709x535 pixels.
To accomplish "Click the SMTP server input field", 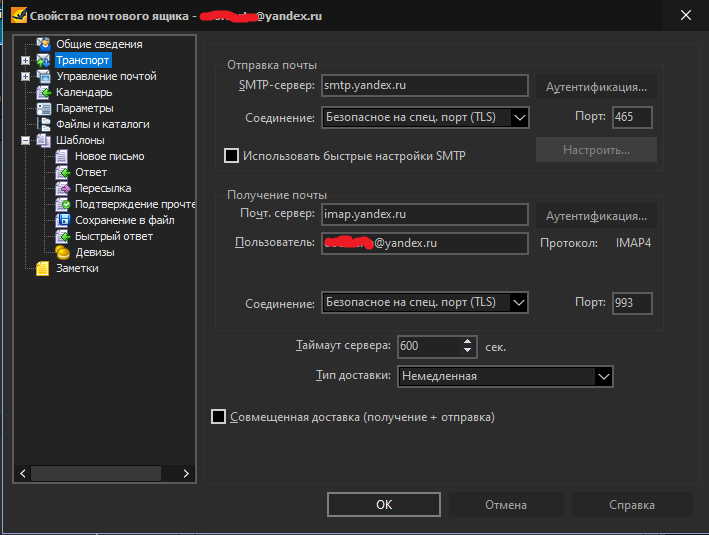I will (x=425, y=85).
